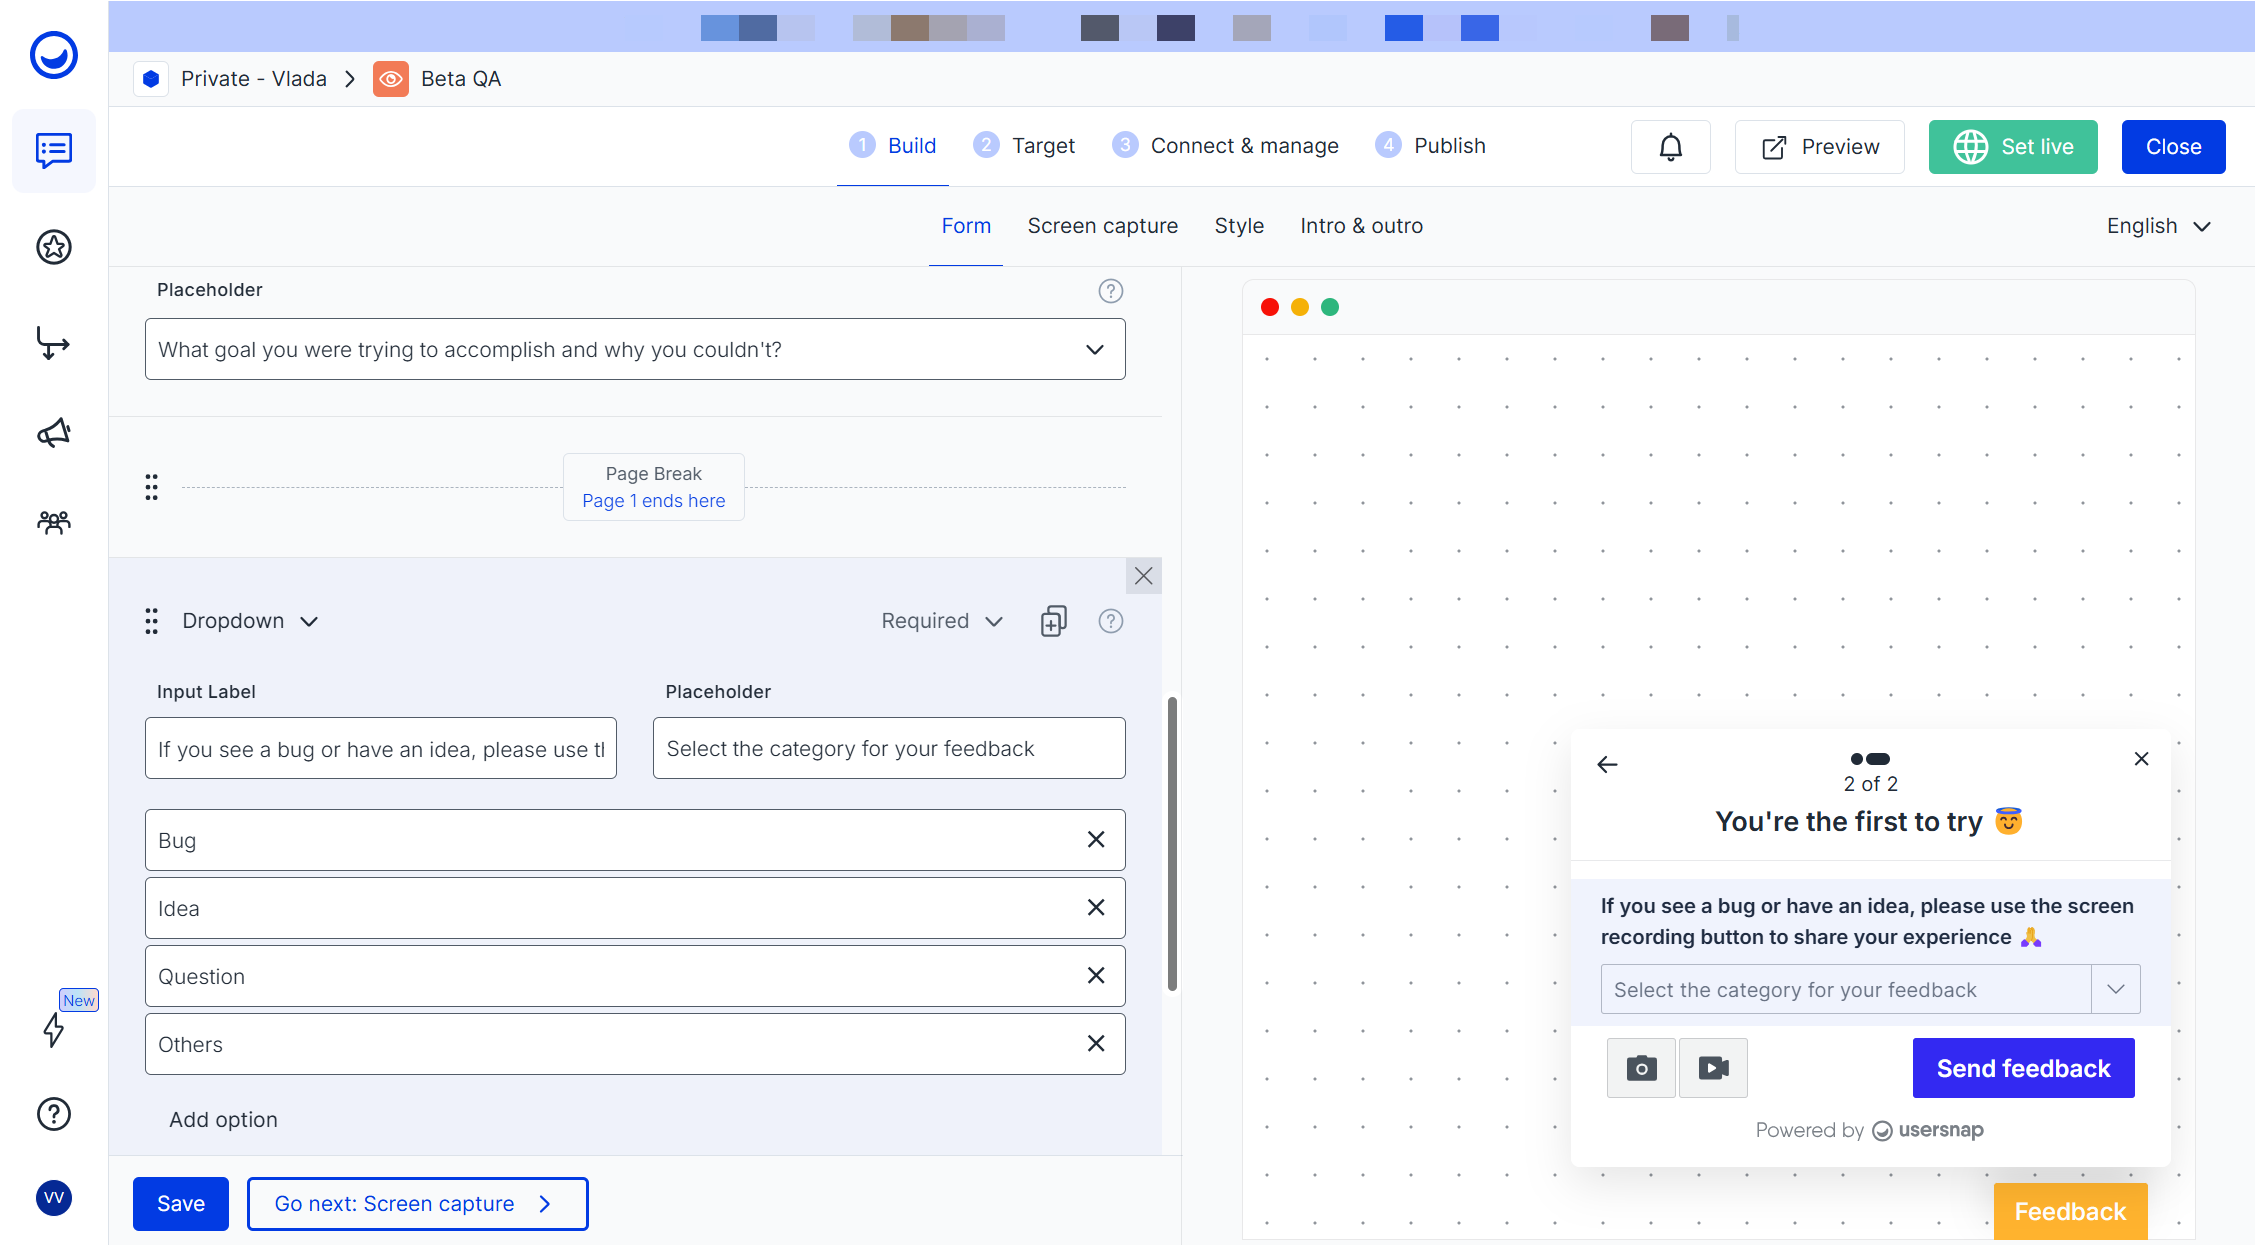Click the screenshot camera icon in widget
This screenshot has width=2255, height=1245.
[1640, 1068]
